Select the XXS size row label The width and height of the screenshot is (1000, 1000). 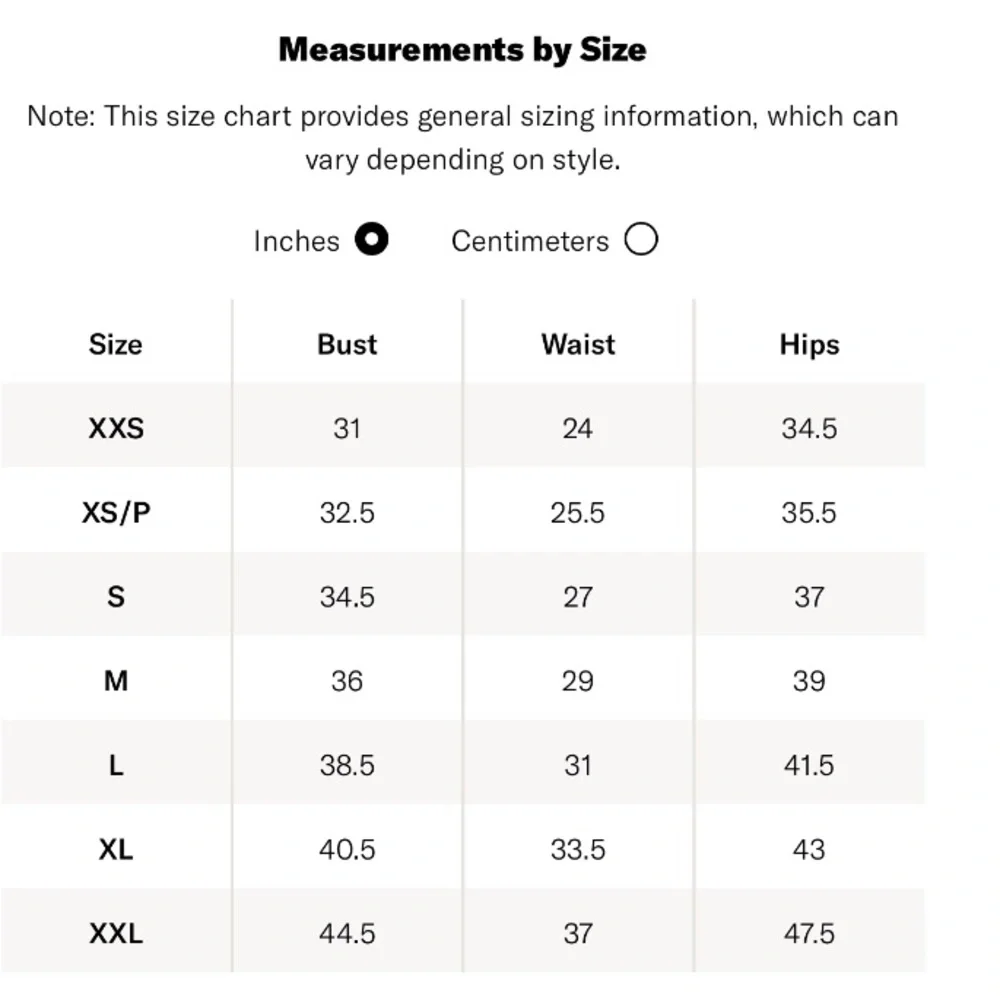point(116,429)
